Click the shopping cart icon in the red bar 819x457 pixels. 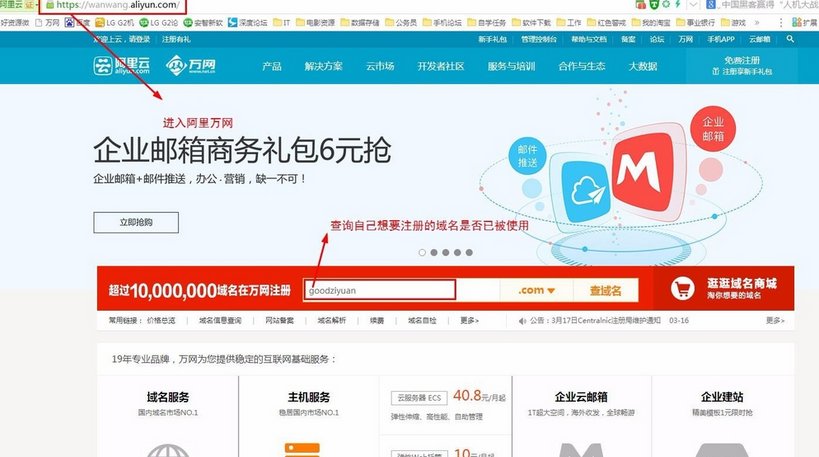pos(682,288)
